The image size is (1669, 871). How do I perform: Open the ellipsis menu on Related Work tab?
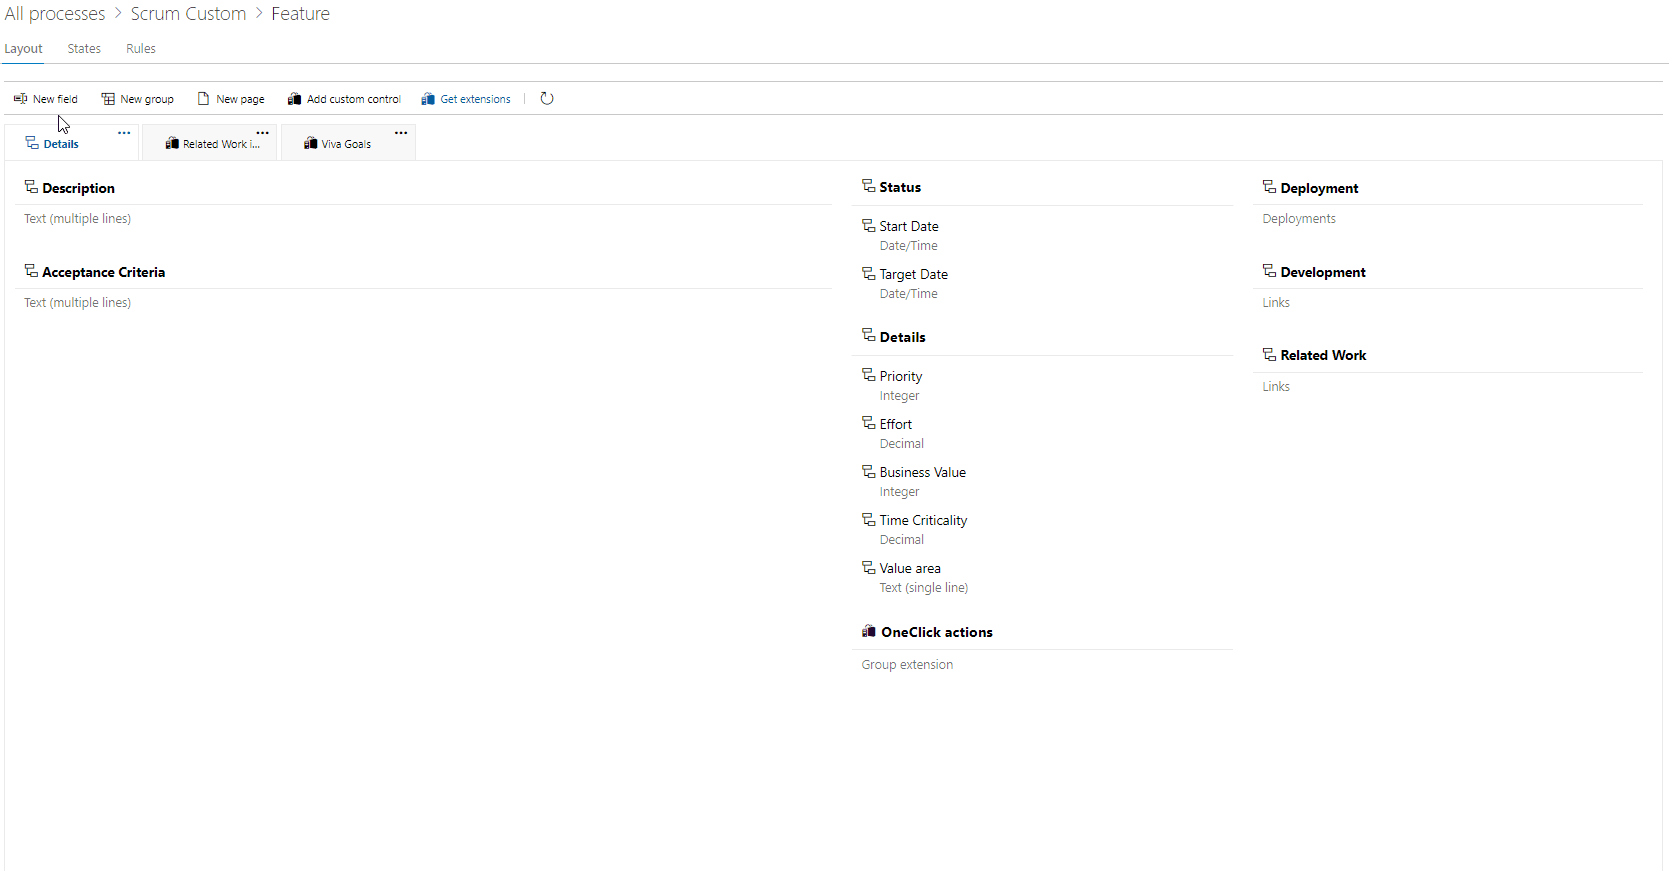click(x=262, y=133)
